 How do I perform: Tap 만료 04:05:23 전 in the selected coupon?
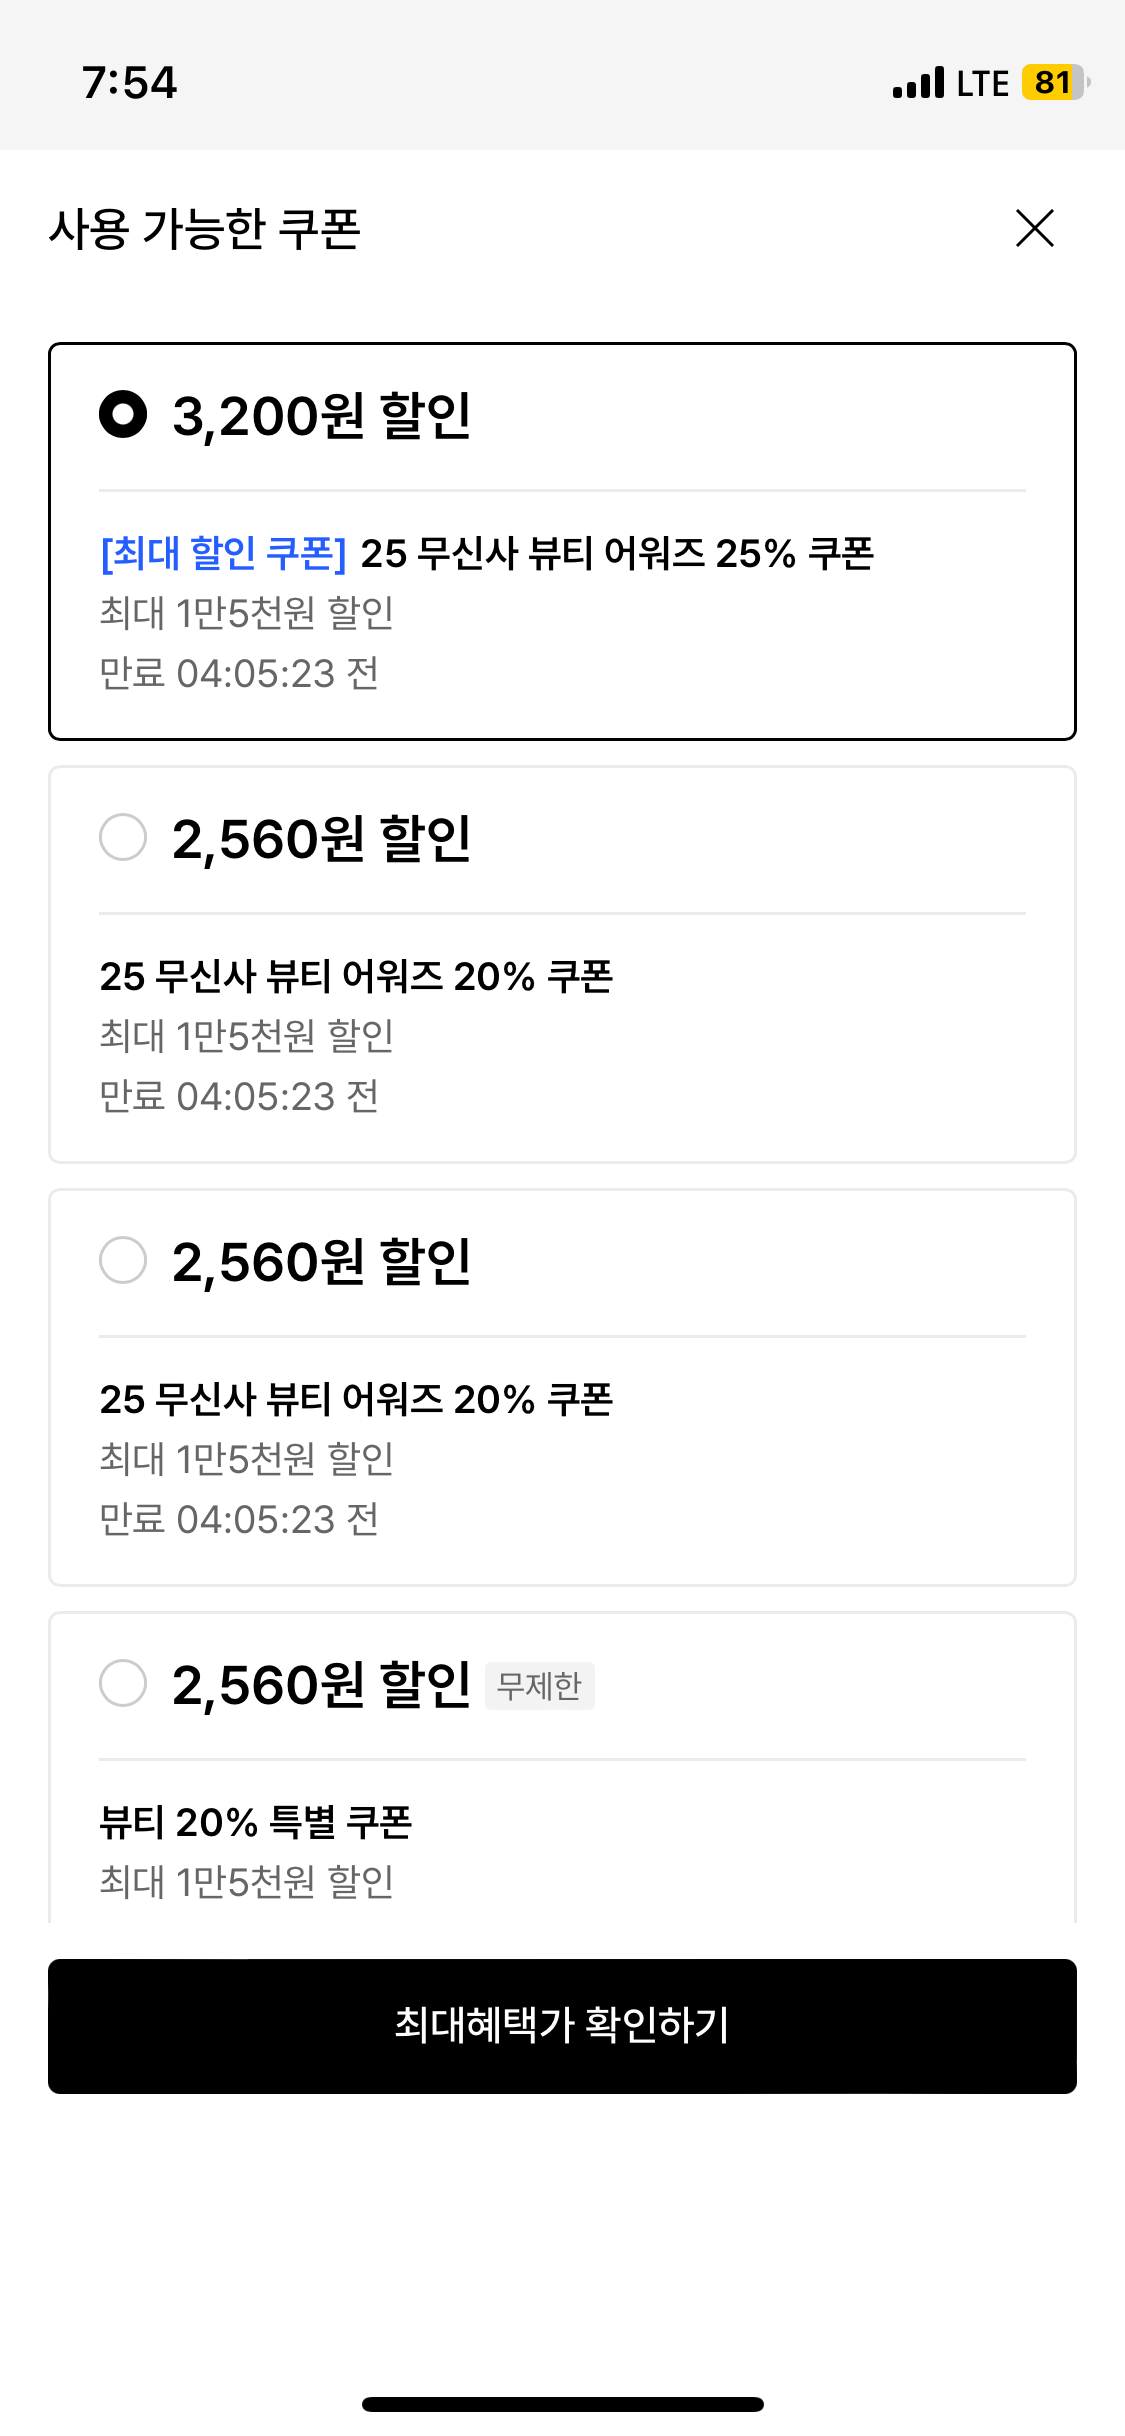coord(239,673)
